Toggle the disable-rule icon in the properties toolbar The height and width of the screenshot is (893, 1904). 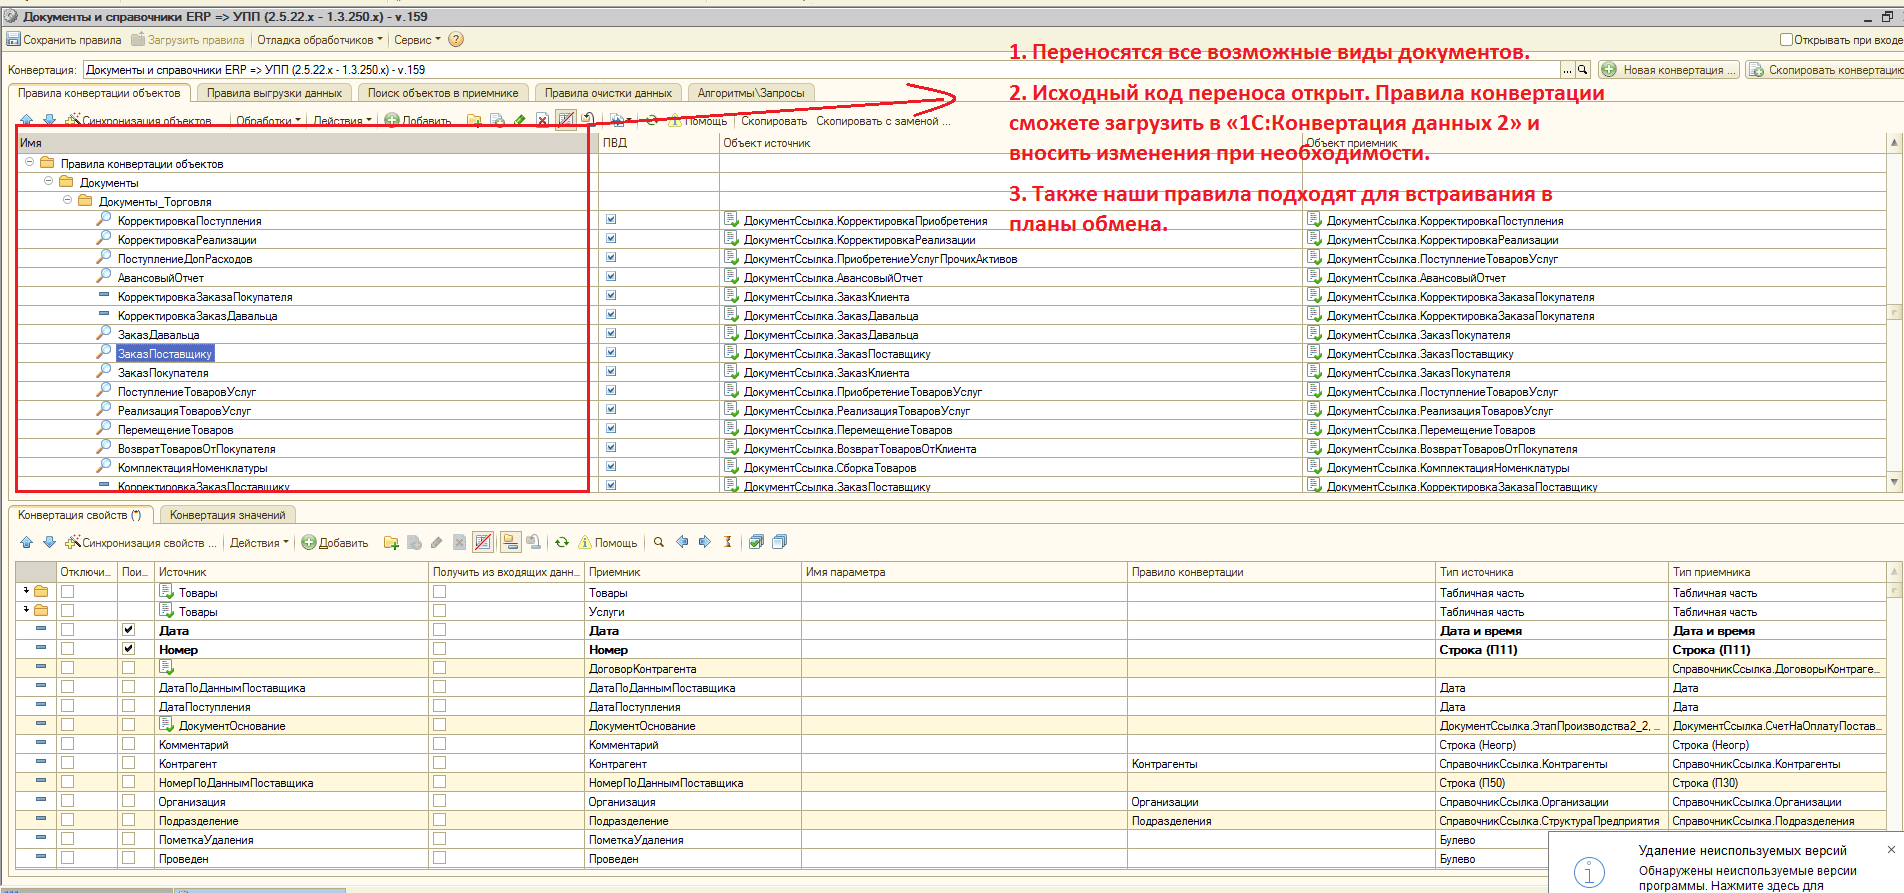pos(483,542)
